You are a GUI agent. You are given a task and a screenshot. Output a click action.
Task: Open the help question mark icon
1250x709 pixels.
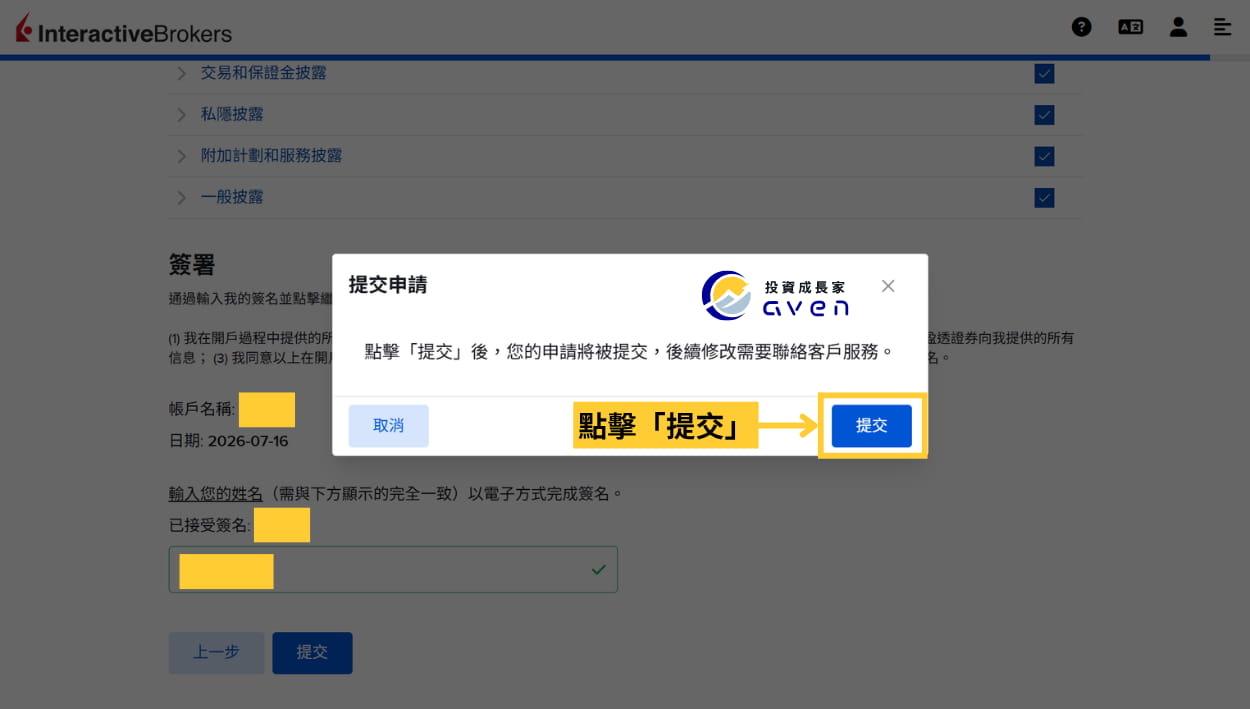click(1081, 27)
